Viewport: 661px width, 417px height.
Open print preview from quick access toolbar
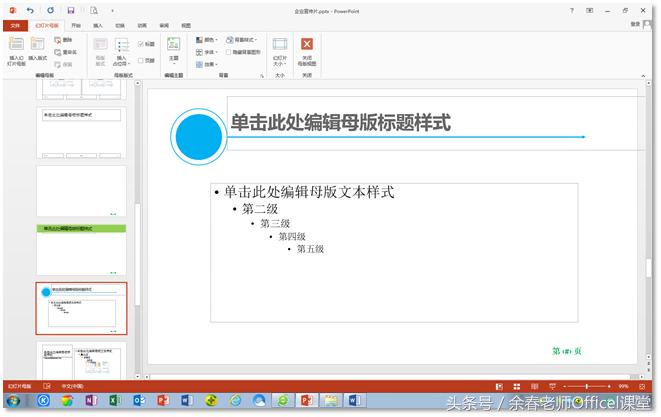point(94,10)
